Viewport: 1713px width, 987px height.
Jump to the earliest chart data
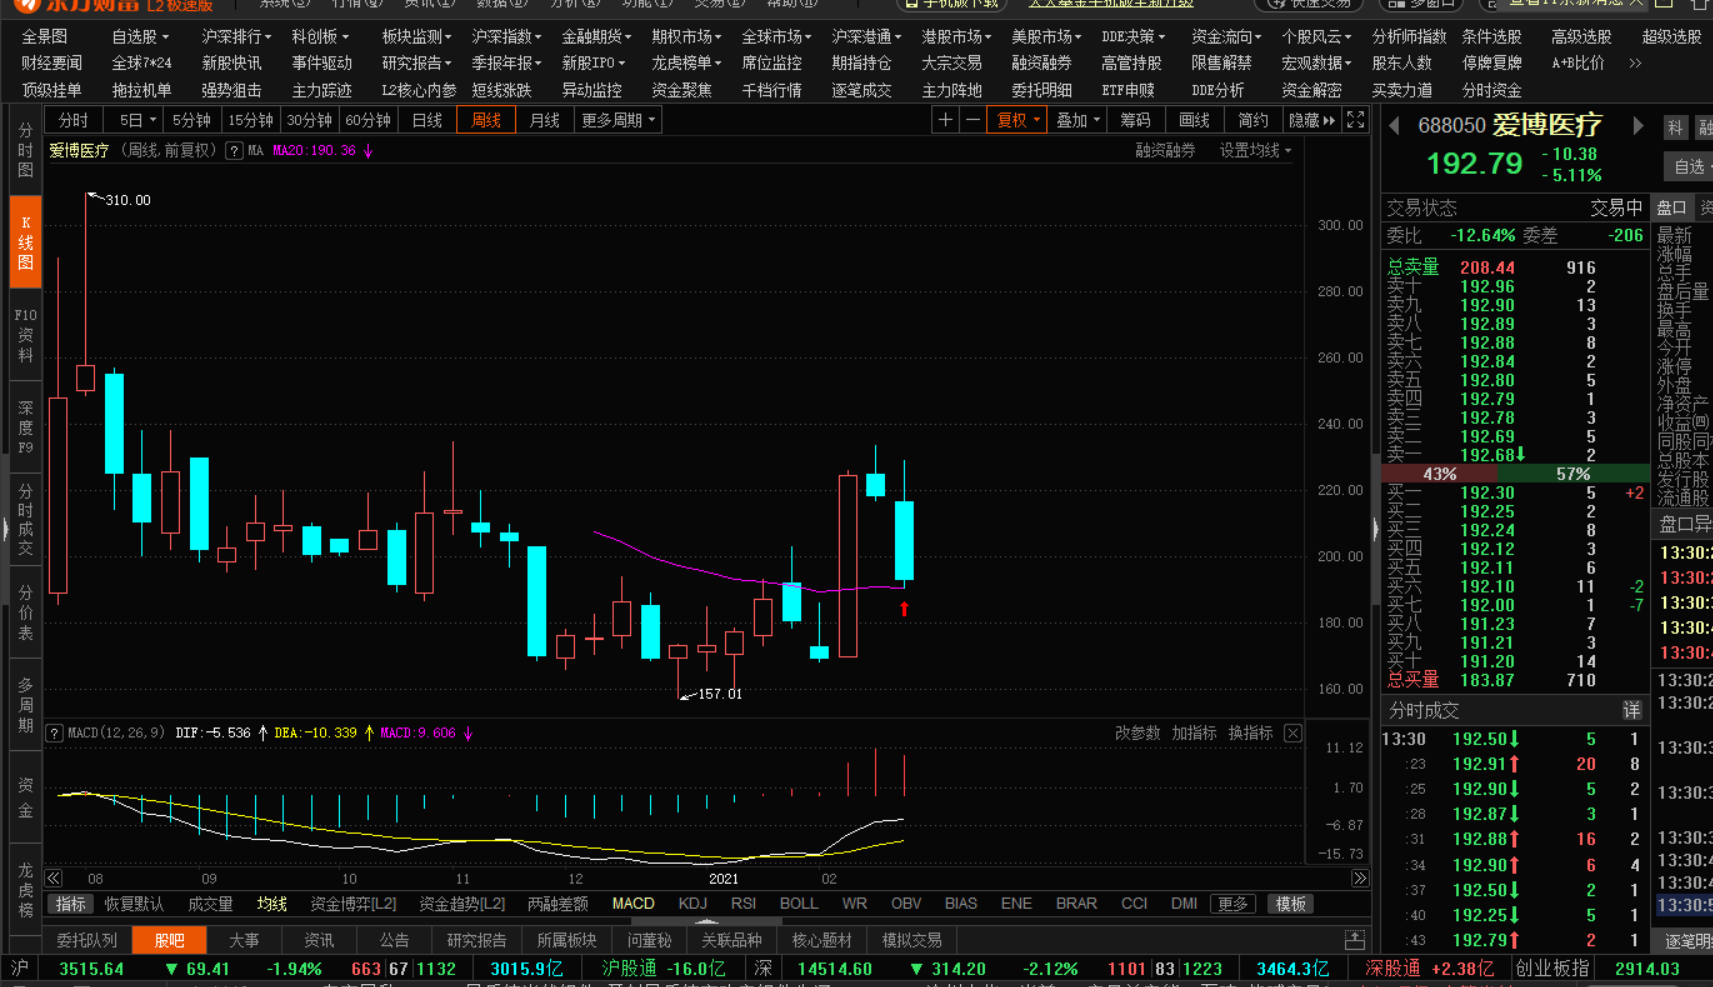pyautogui.click(x=54, y=878)
